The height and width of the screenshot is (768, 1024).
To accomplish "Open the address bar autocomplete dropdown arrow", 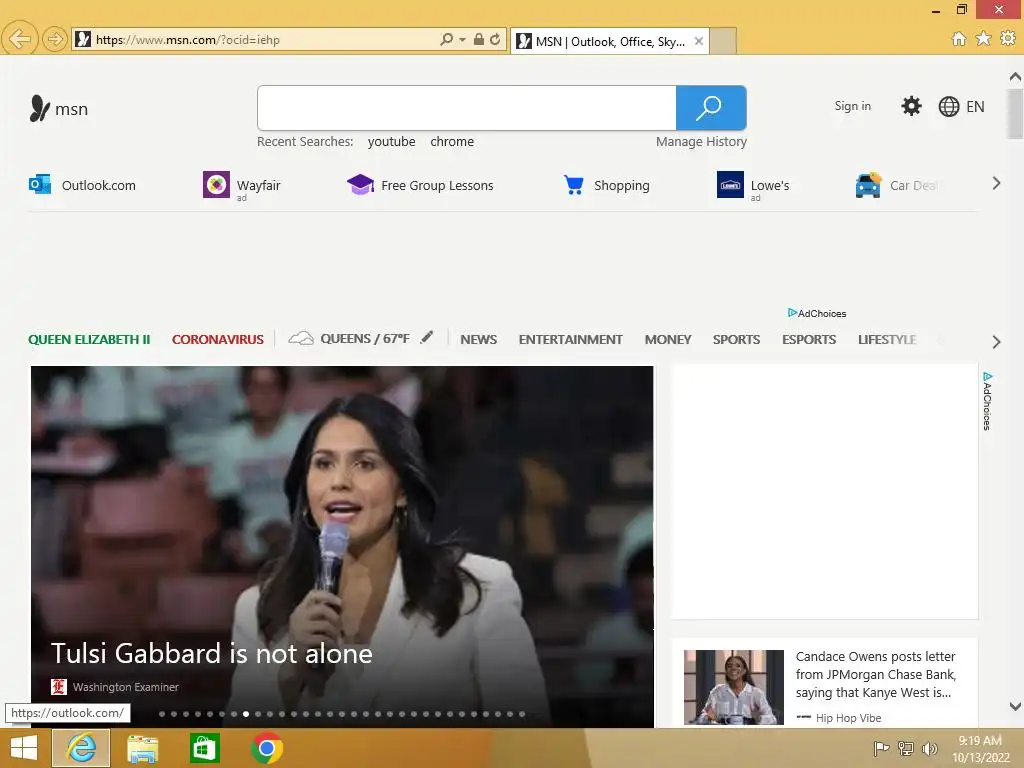I will (462, 40).
